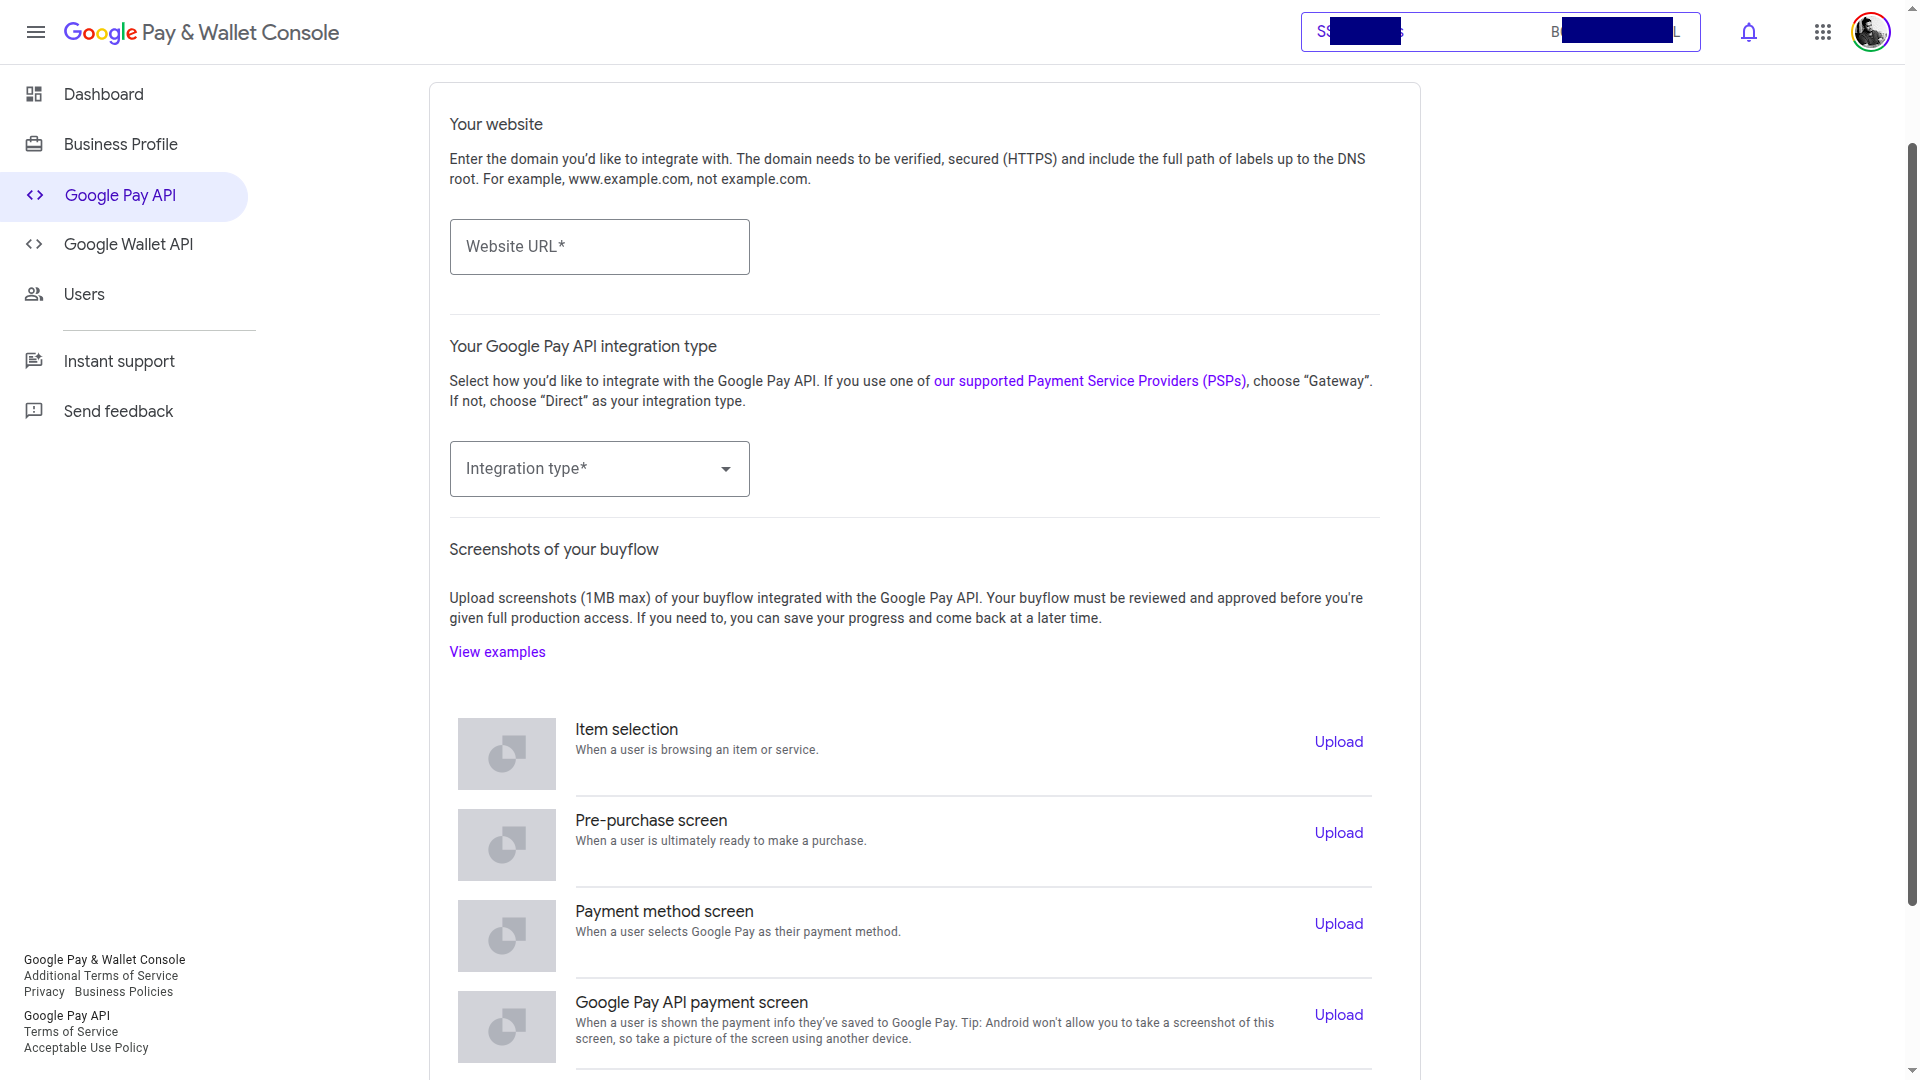Click the notifications bell icon
The width and height of the screenshot is (1920, 1080).
click(1748, 32)
